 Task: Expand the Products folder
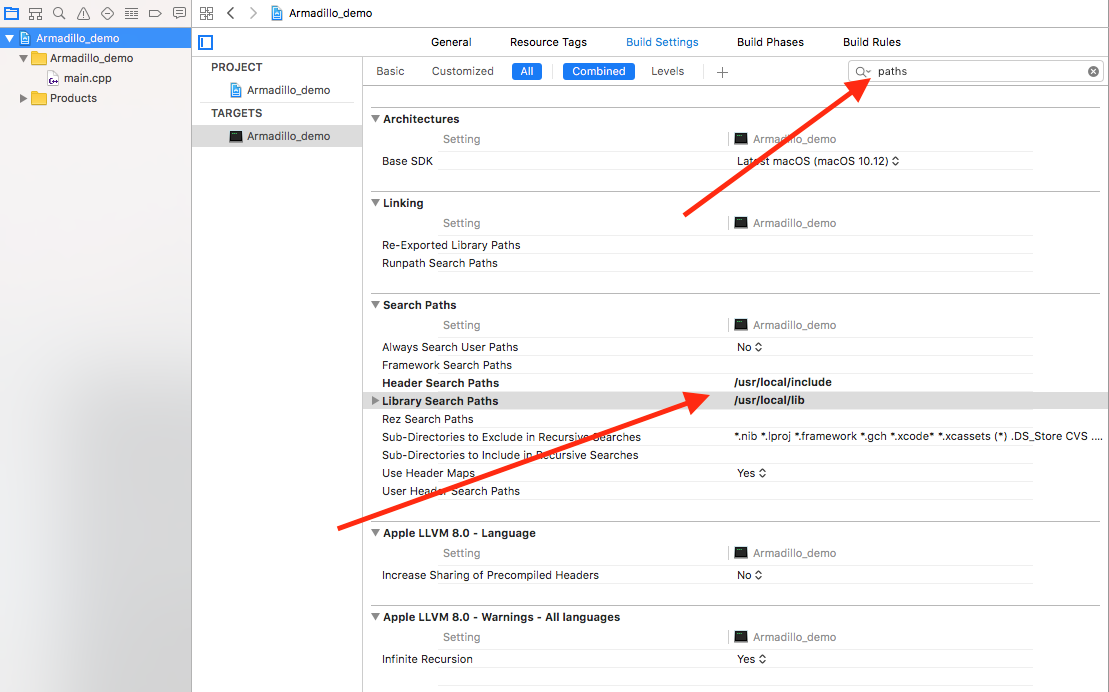pyautogui.click(x=23, y=98)
